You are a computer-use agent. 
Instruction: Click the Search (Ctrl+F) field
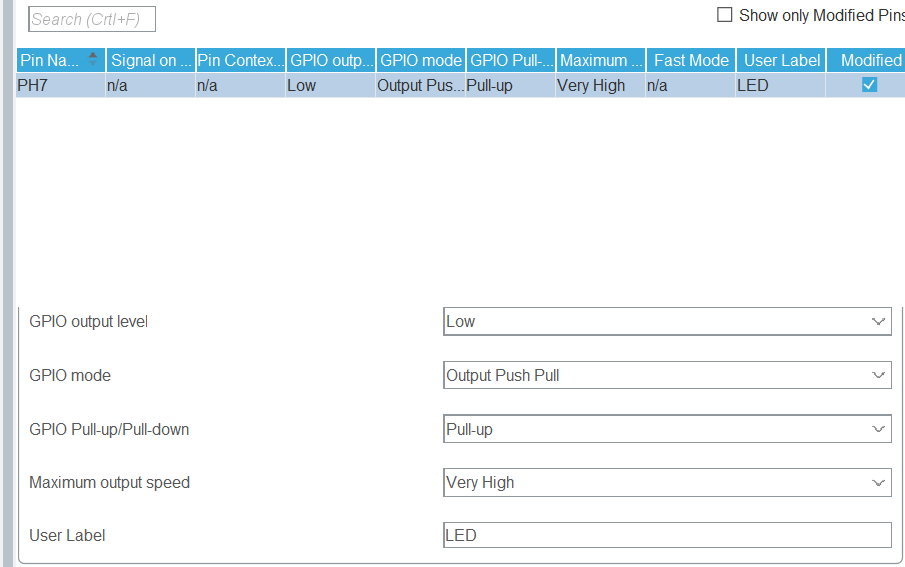point(92,19)
